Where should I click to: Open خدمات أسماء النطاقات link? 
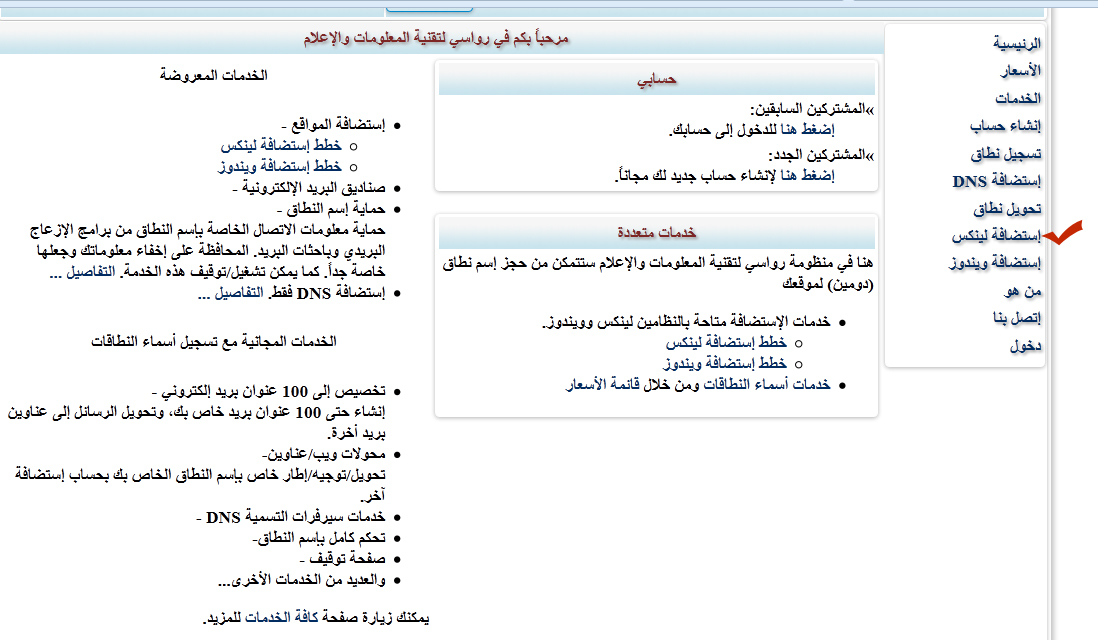767,384
